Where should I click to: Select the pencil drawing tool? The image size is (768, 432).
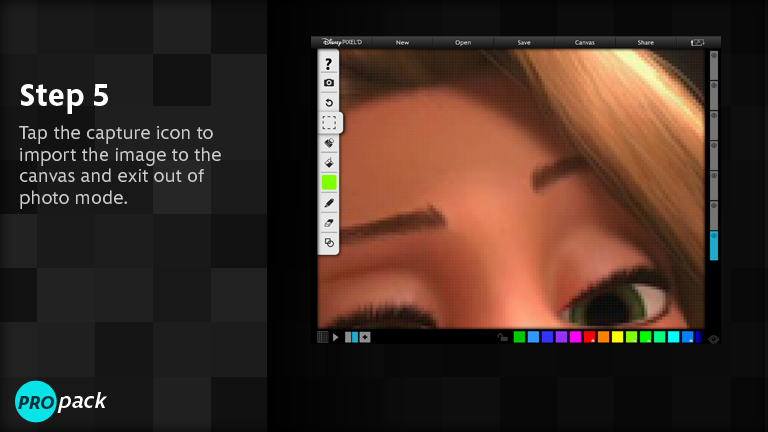(x=329, y=203)
